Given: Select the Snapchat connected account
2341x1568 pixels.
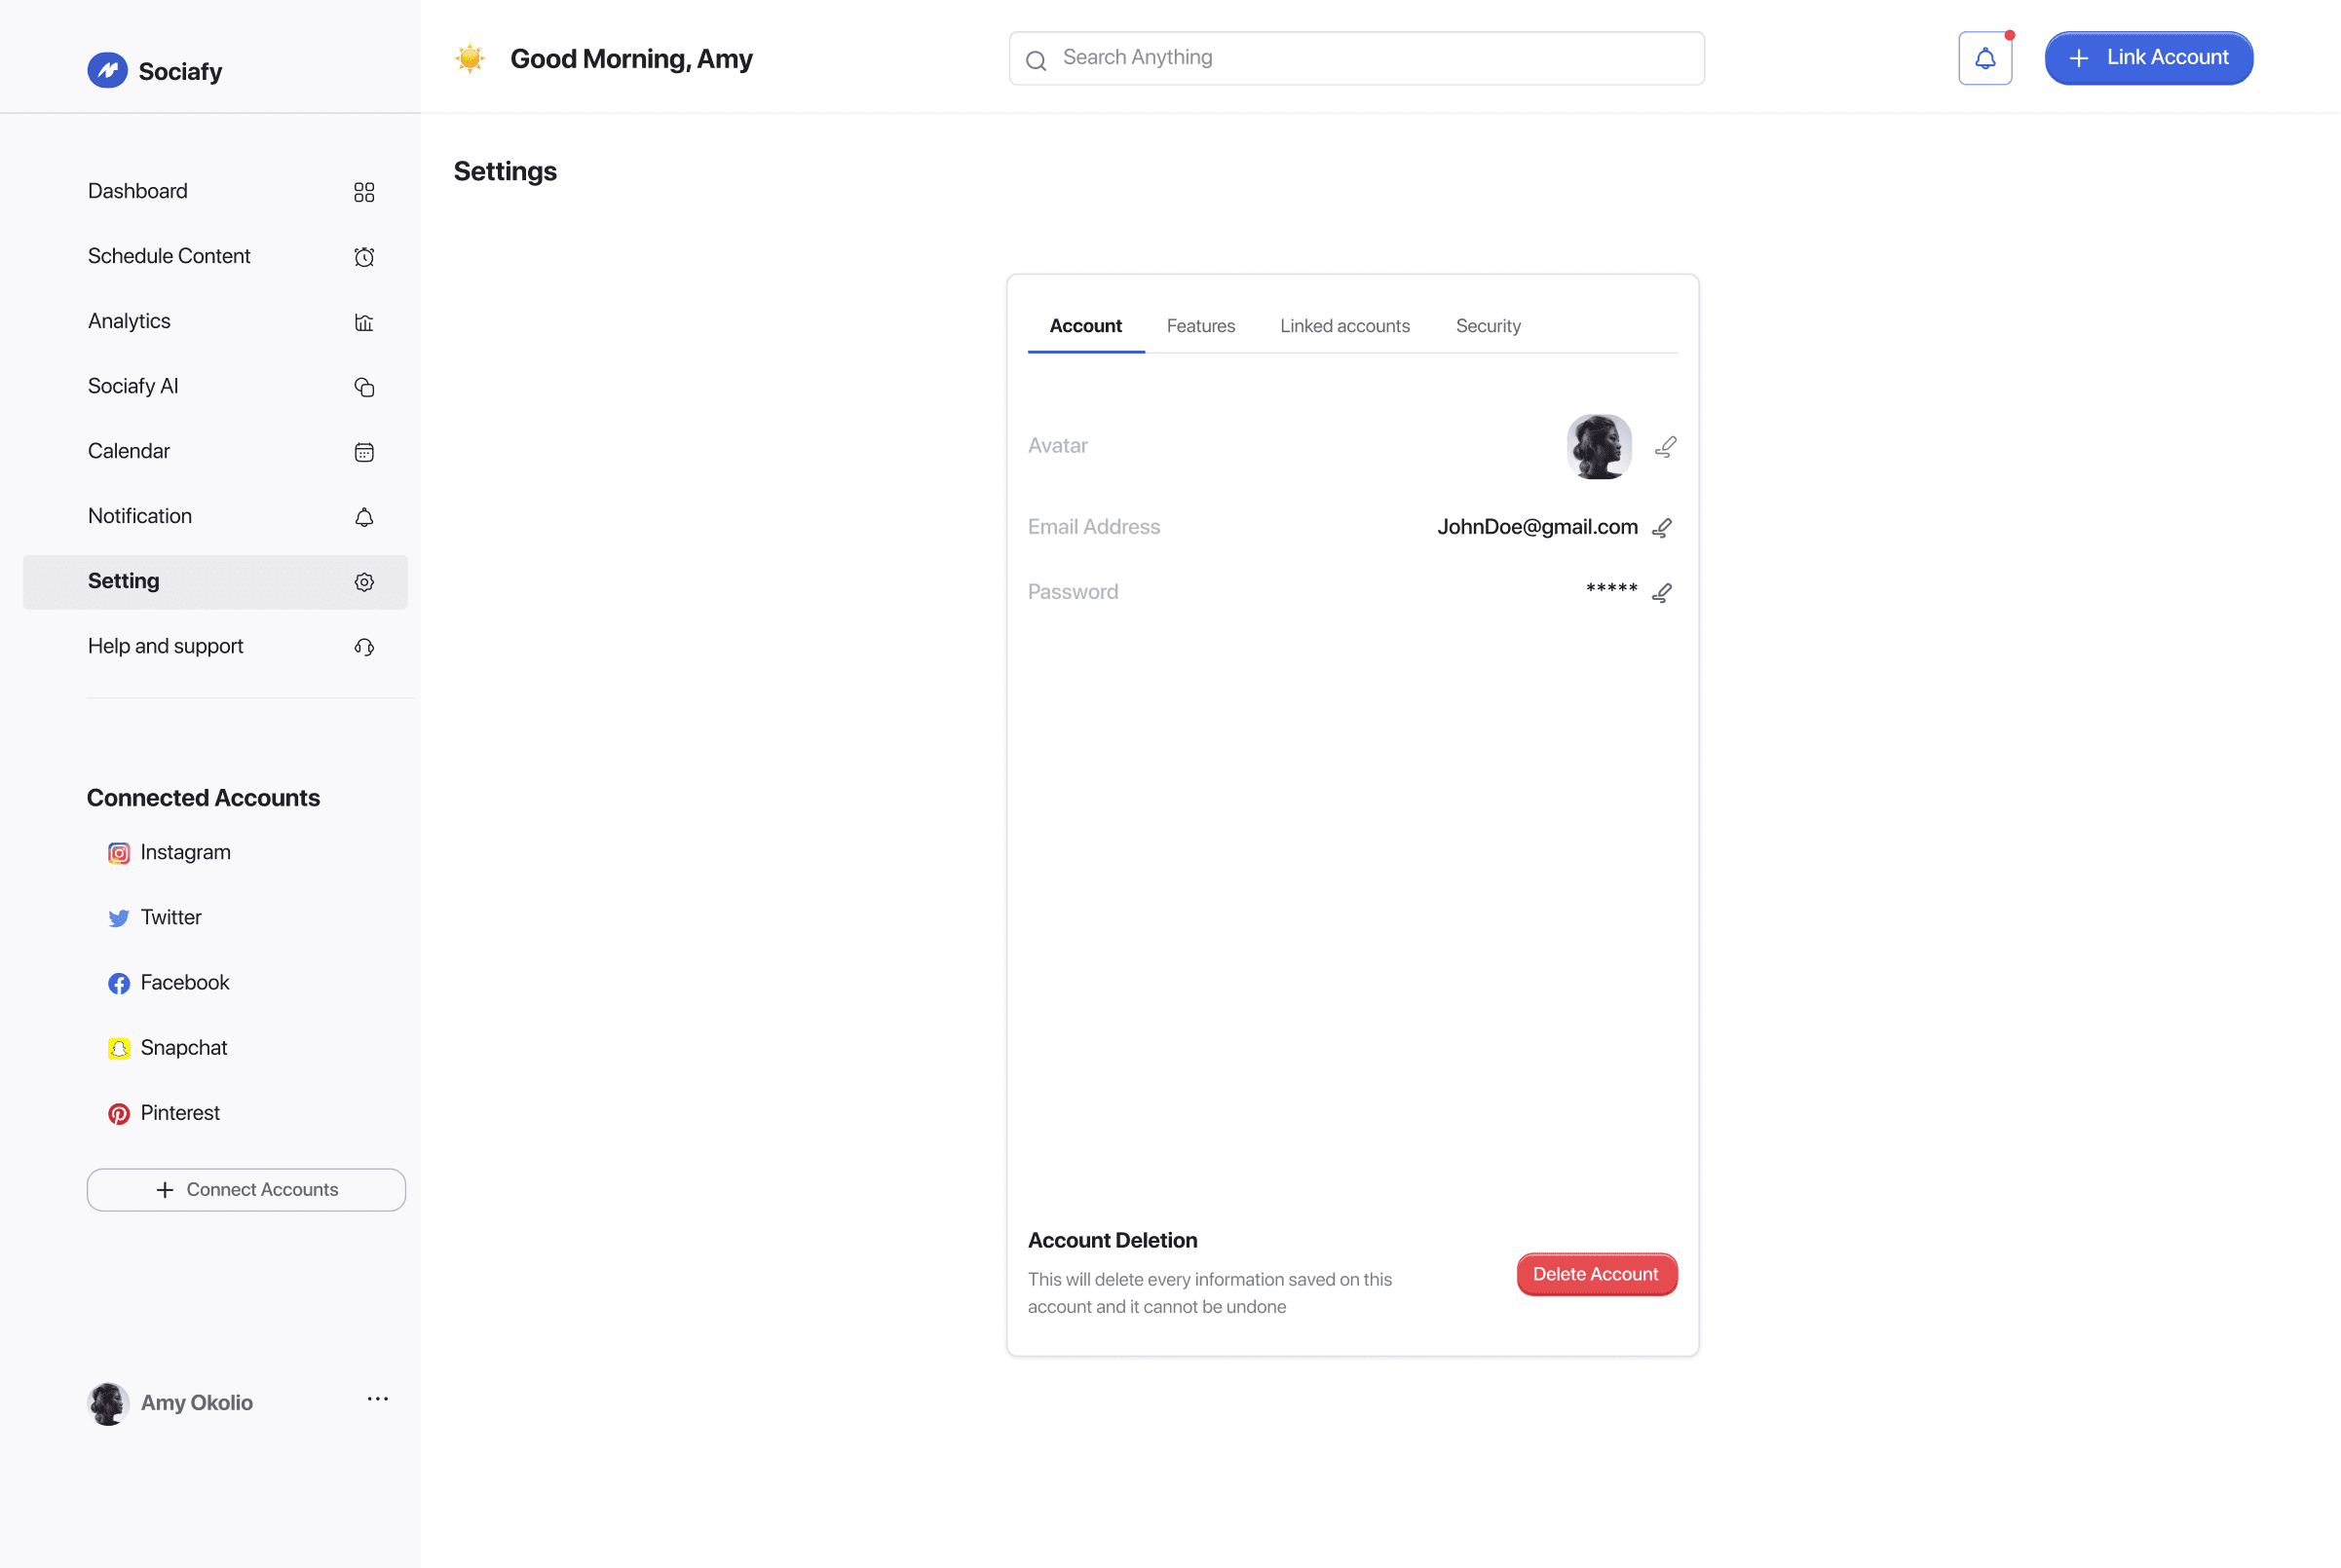Looking at the screenshot, I should point(183,1047).
